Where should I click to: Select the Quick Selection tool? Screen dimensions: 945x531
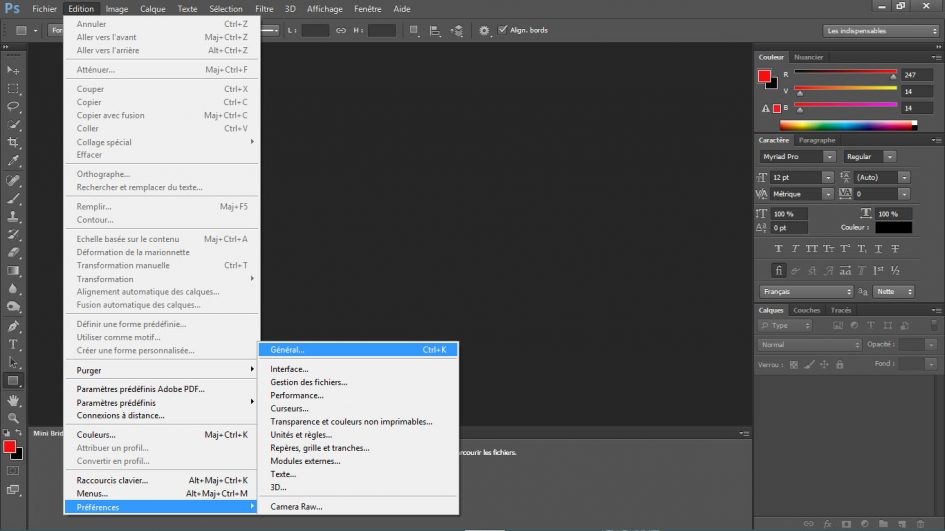click(x=13, y=125)
